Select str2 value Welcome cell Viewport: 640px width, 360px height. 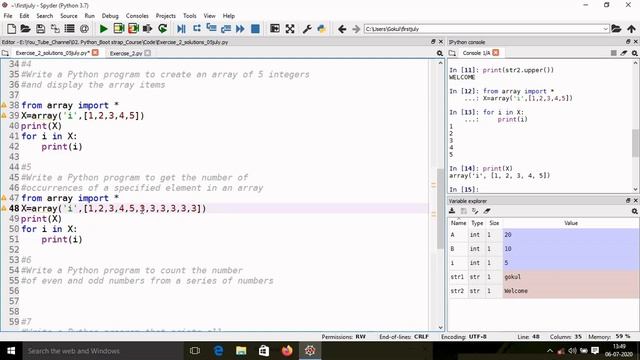tap(571, 291)
